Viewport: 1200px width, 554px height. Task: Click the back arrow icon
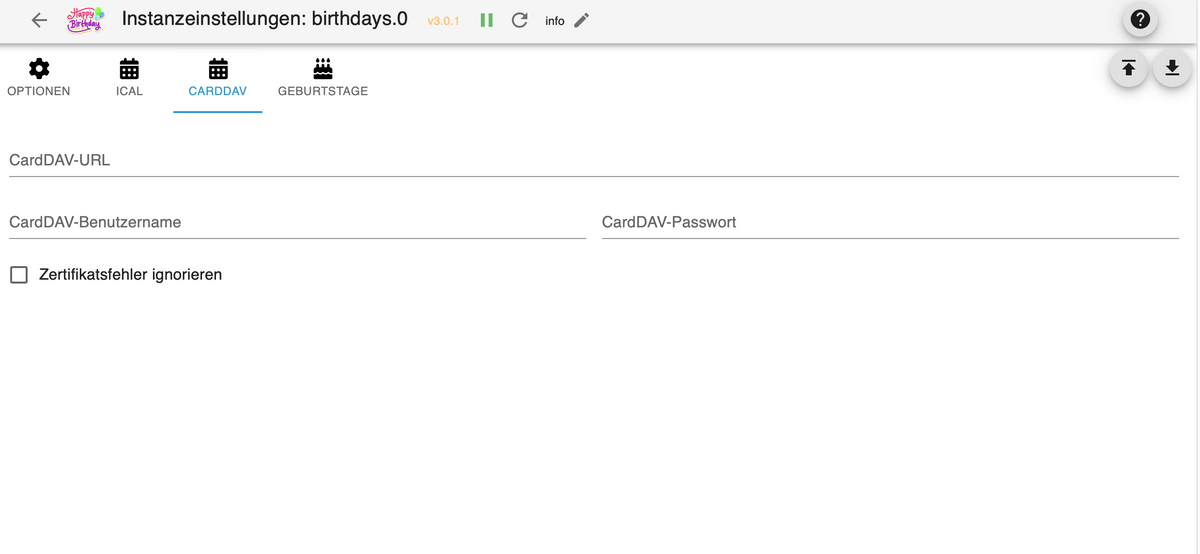coord(40,20)
